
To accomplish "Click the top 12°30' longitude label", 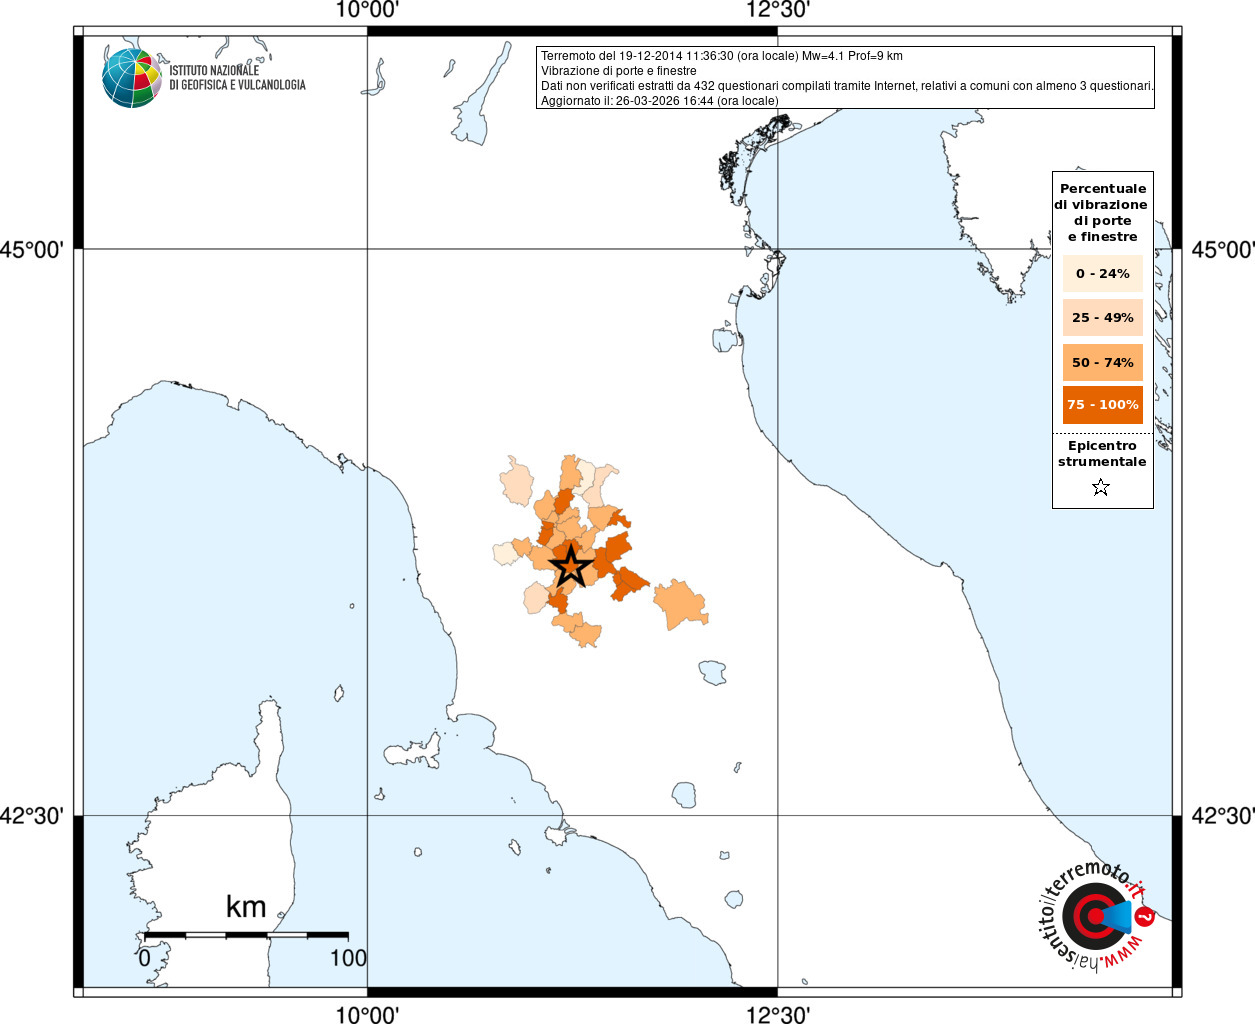I will point(777,10).
